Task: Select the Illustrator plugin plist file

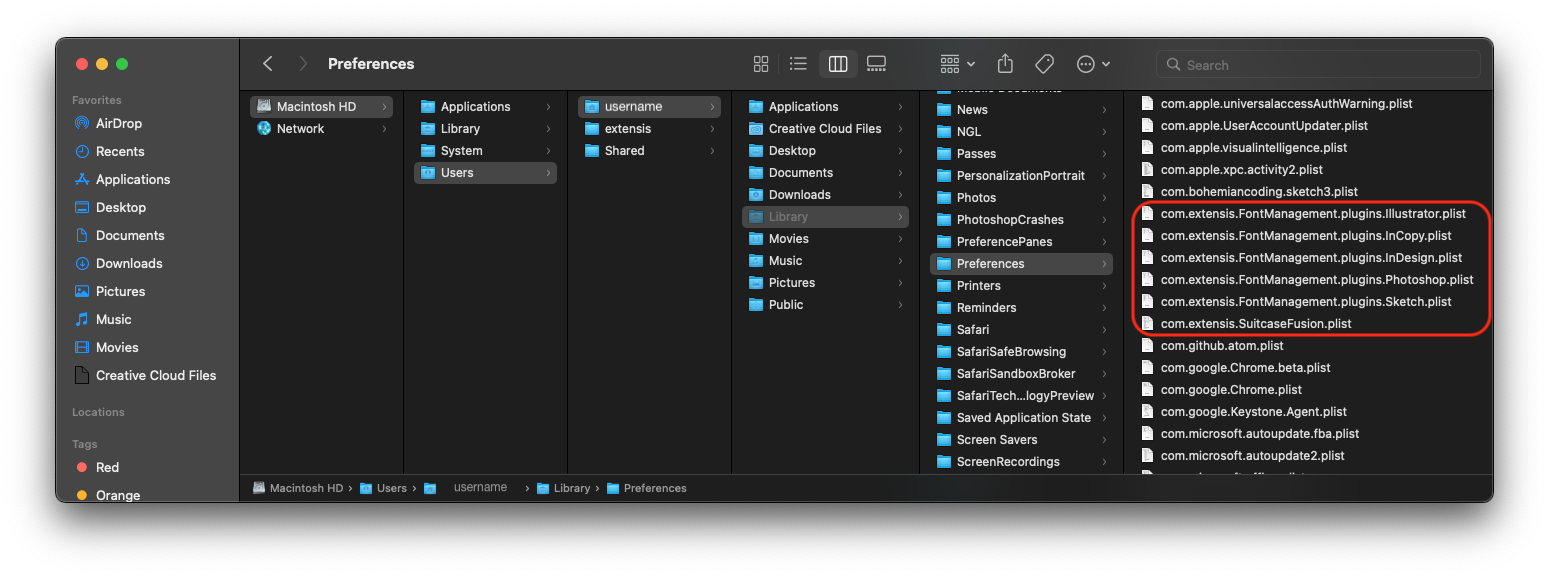Action: (1312, 213)
